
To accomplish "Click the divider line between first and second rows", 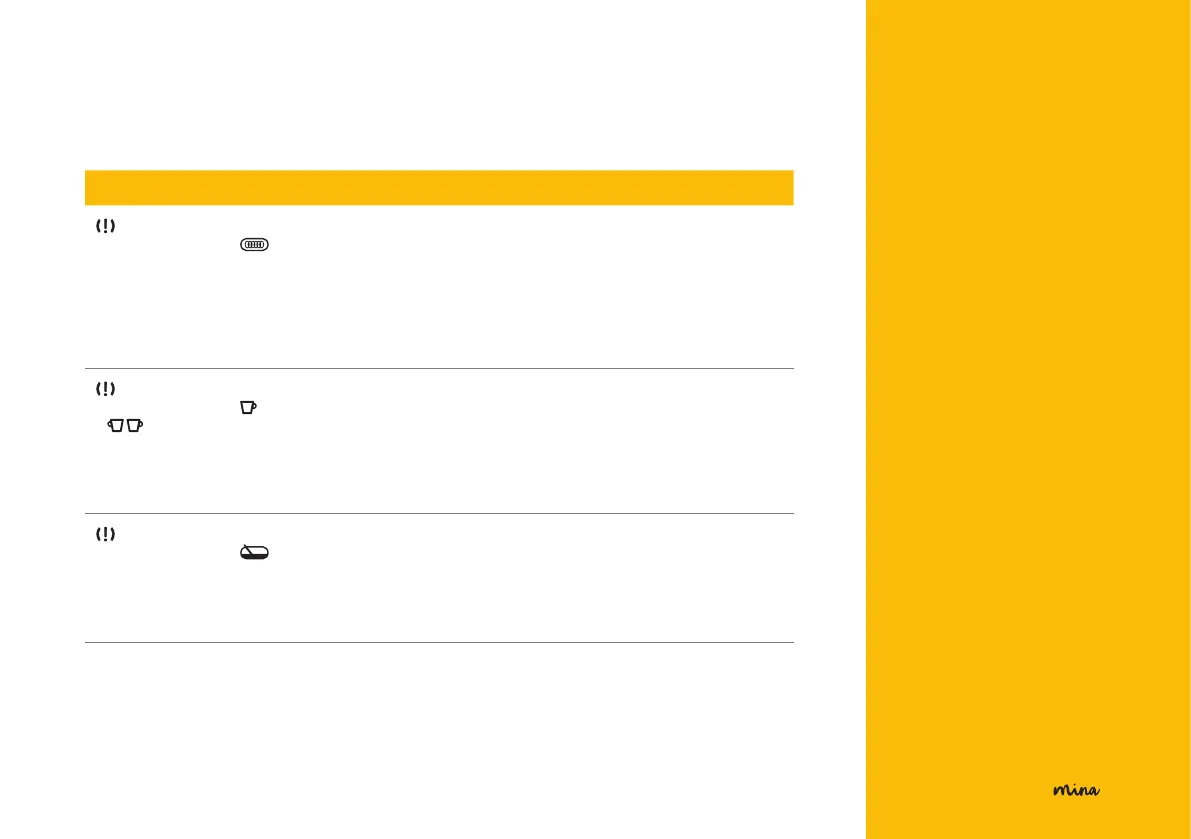I will pyautogui.click(x=439, y=368).
